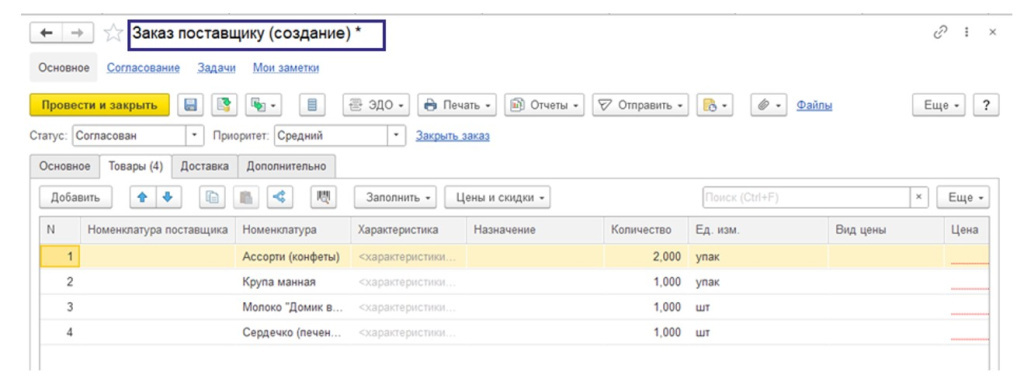The height and width of the screenshot is (389, 1024).
Task: Switch to the inner Основное tab
Action: click(64, 166)
